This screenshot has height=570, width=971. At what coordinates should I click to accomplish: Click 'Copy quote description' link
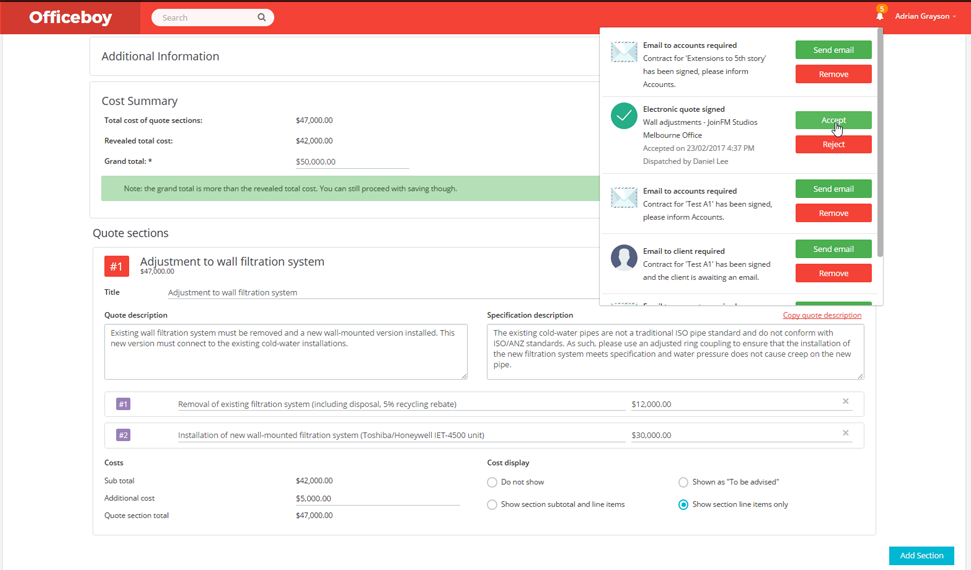coord(822,315)
